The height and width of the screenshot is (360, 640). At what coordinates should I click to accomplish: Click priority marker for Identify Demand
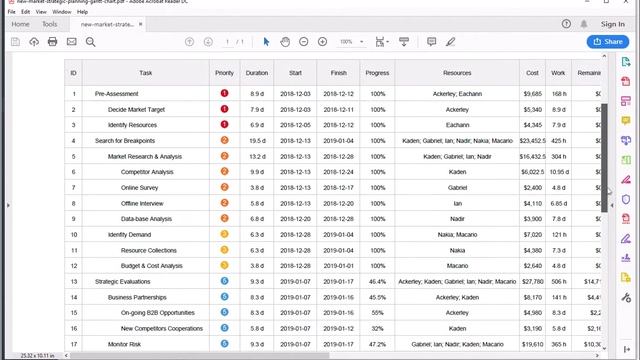tap(224, 234)
